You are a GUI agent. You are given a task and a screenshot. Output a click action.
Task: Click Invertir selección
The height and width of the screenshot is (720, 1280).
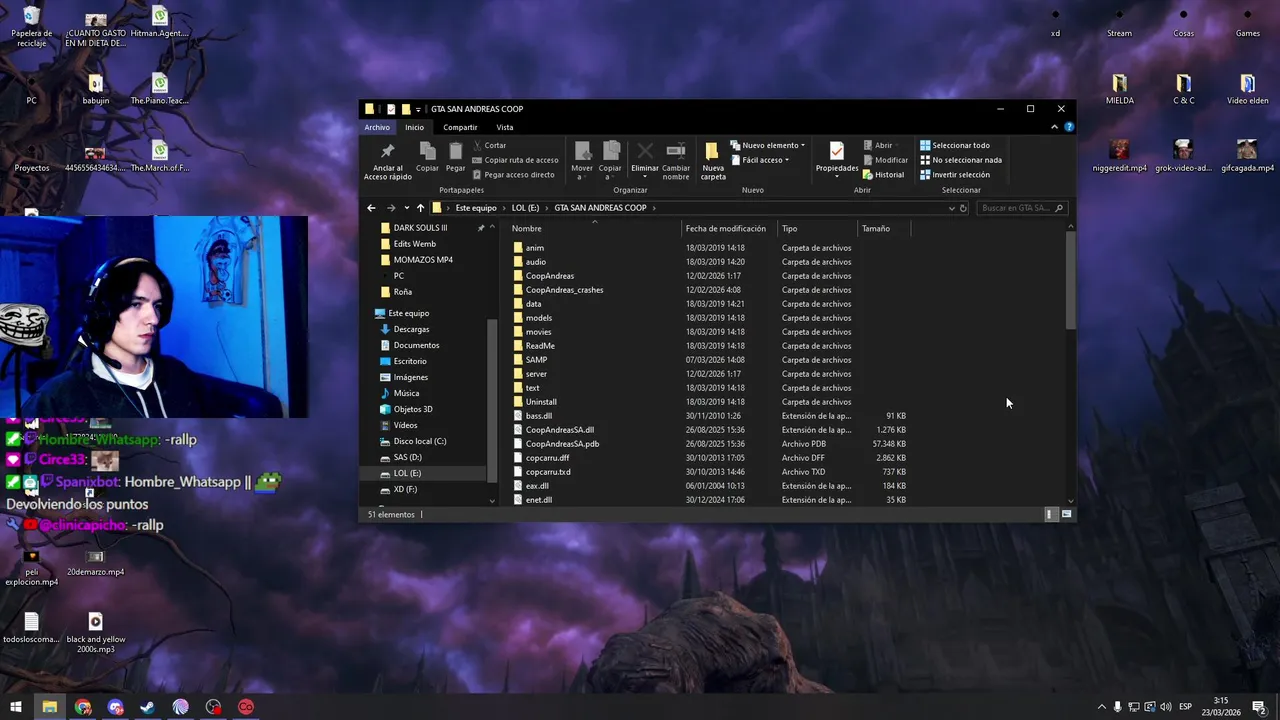coord(955,175)
